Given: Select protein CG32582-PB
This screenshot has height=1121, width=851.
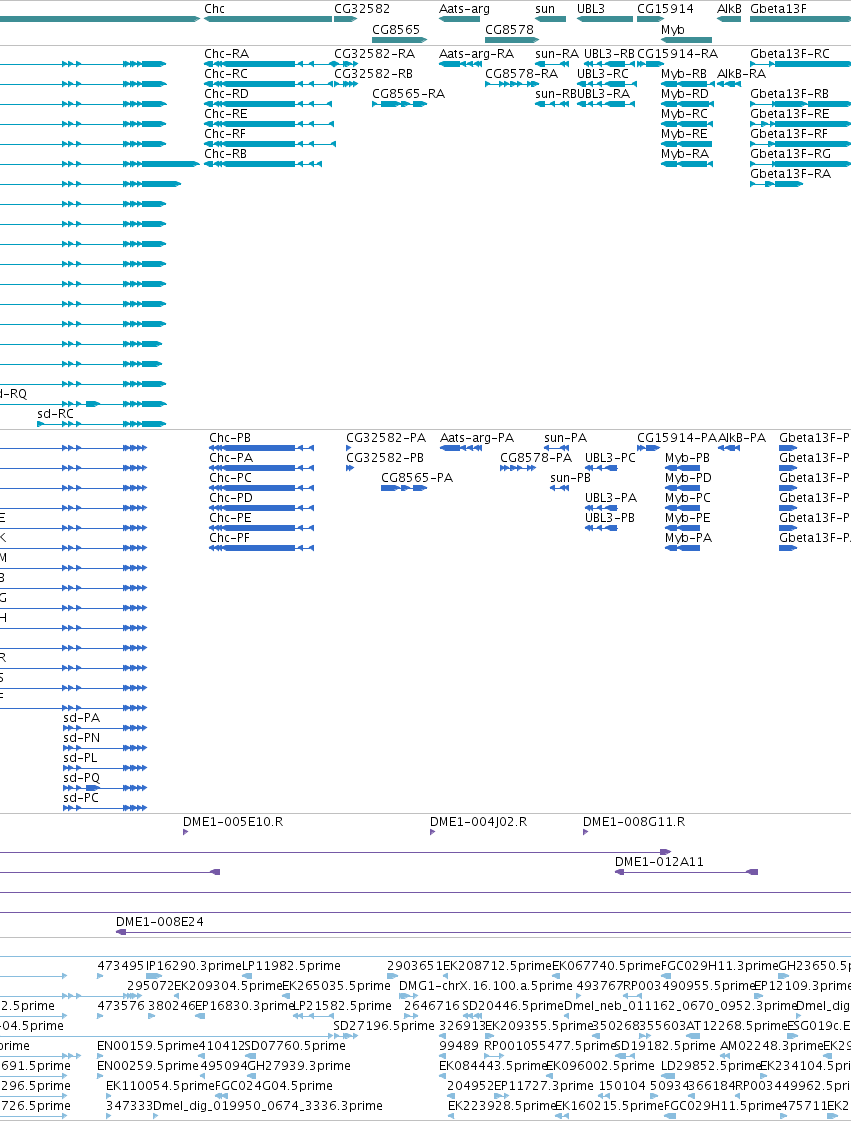Looking at the screenshot, I should [385, 458].
